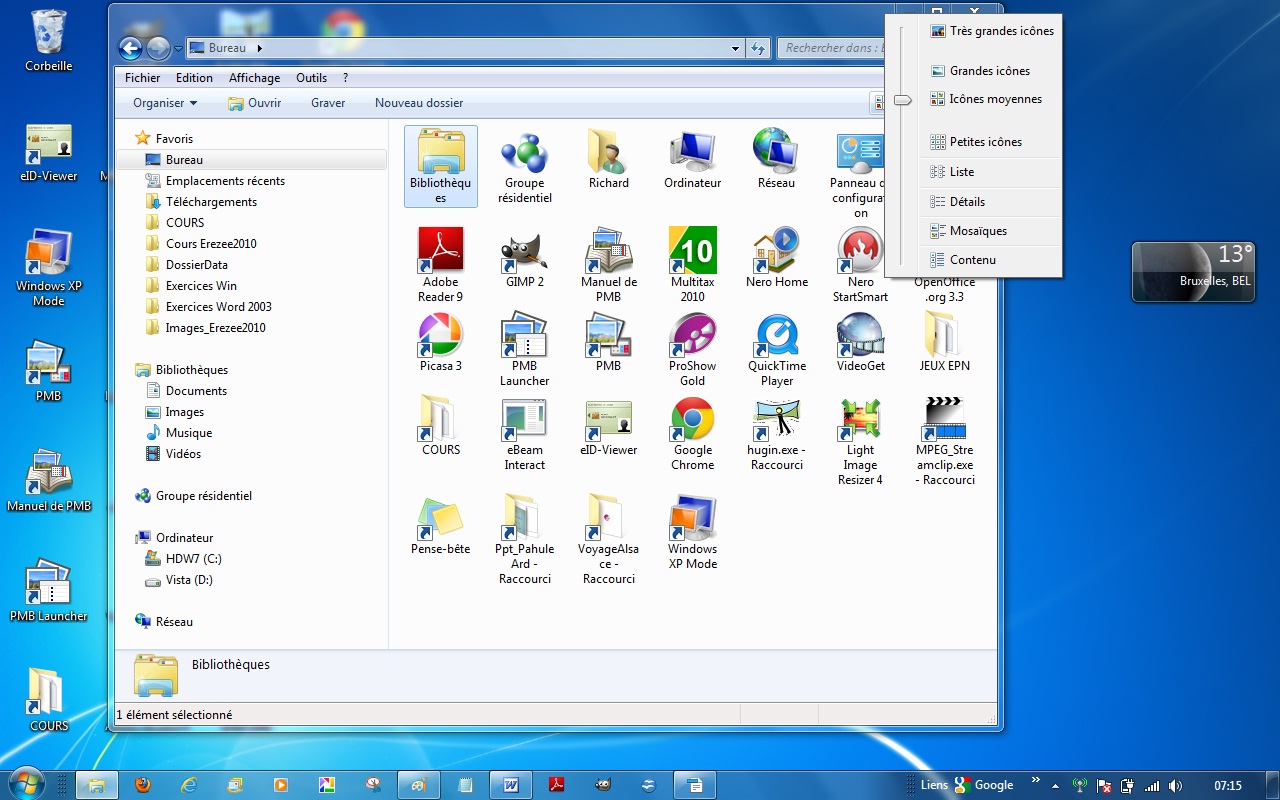Click the Bruxelles weather gadget
This screenshot has height=800, width=1280.
[1193, 271]
